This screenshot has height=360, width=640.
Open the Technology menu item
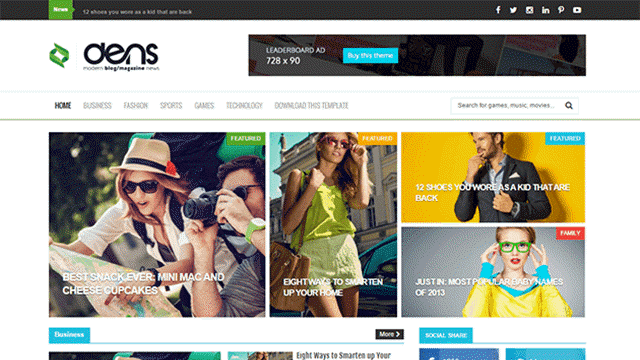click(x=244, y=106)
